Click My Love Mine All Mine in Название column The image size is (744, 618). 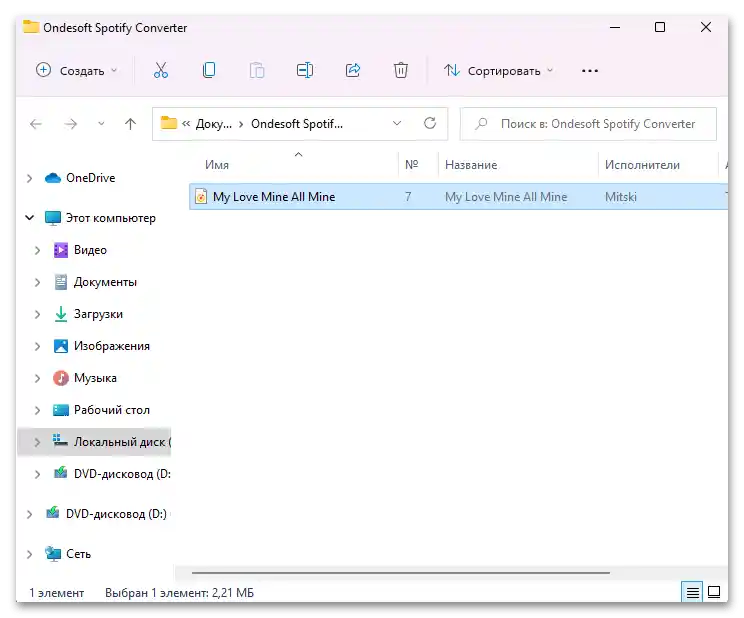pos(506,197)
